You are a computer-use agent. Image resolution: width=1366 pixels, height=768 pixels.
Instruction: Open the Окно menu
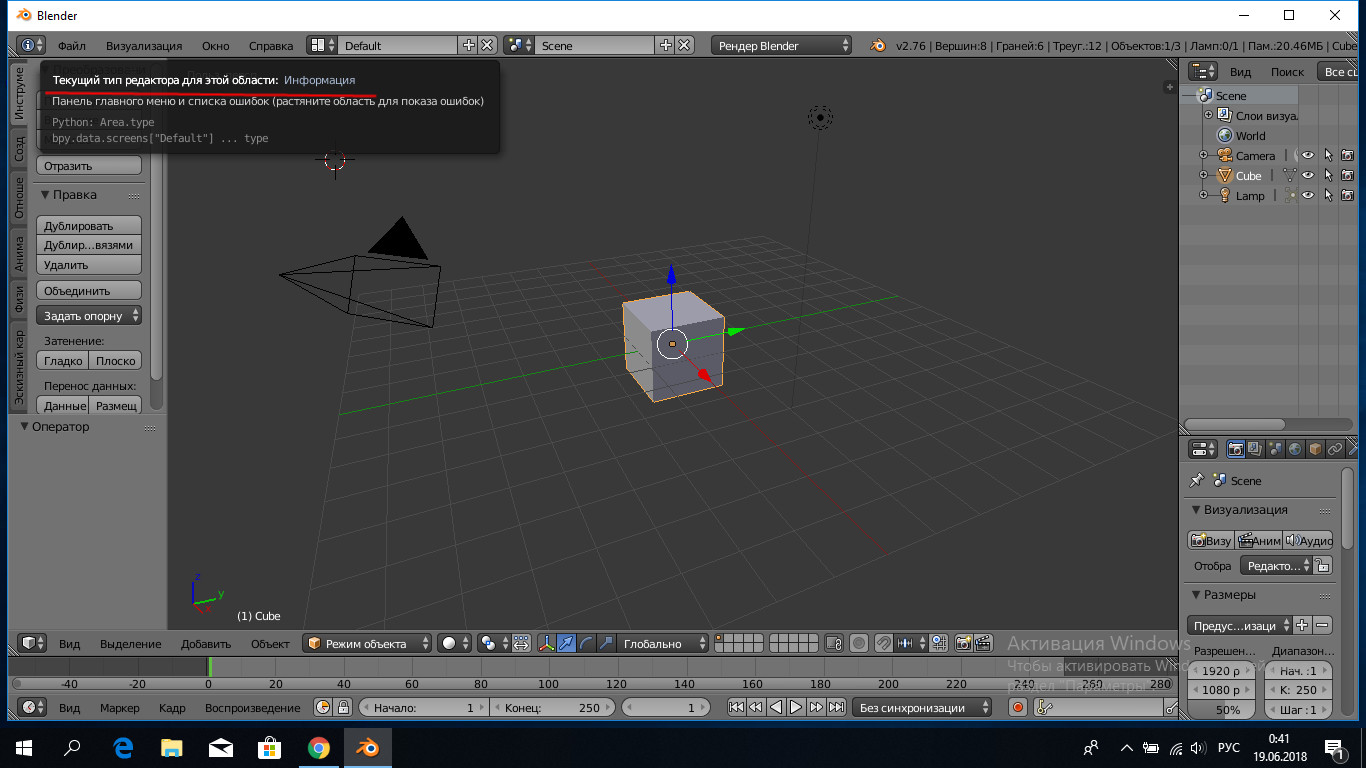click(x=215, y=45)
